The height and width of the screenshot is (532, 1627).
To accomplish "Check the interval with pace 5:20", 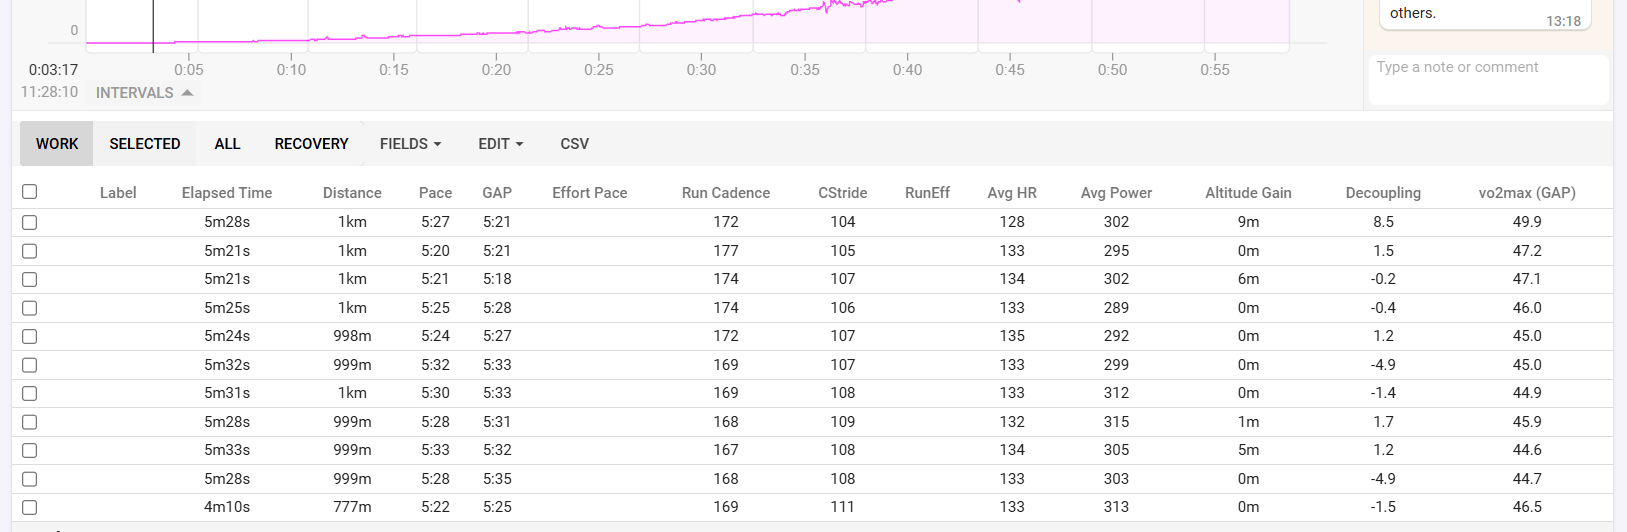I will coord(30,251).
